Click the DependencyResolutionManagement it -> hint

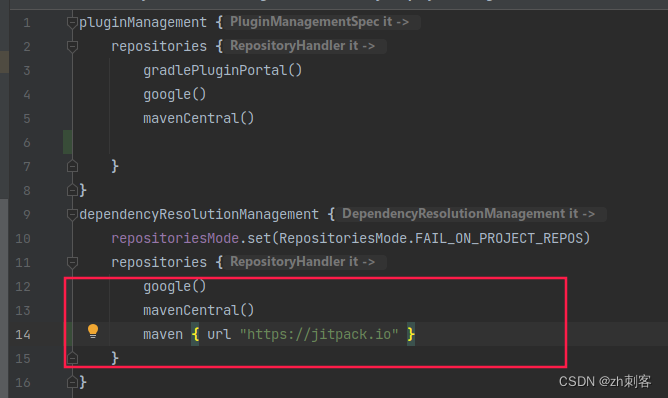coord(468,214)
